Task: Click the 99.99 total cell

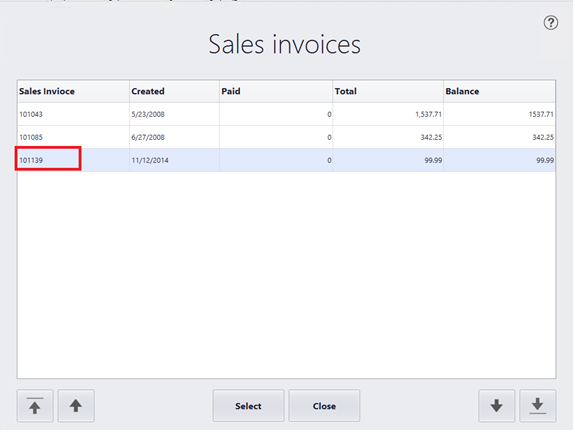Action: tap(388, 160)
